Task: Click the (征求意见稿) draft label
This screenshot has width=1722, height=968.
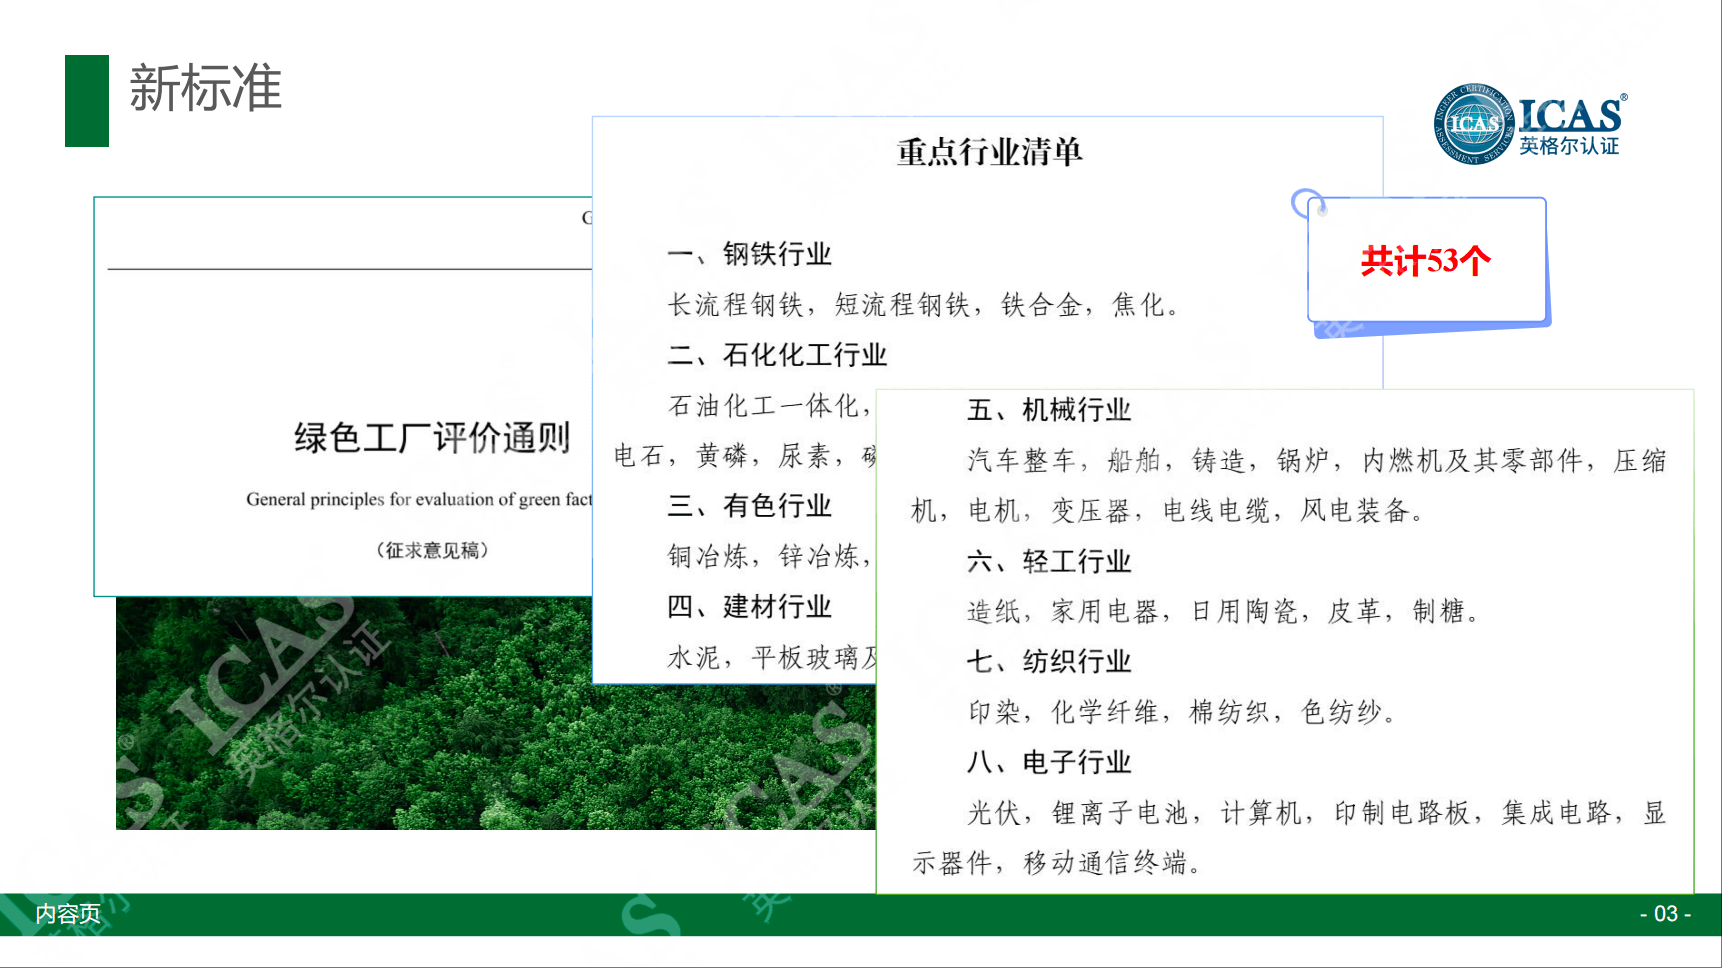Action: pos(432,550)
